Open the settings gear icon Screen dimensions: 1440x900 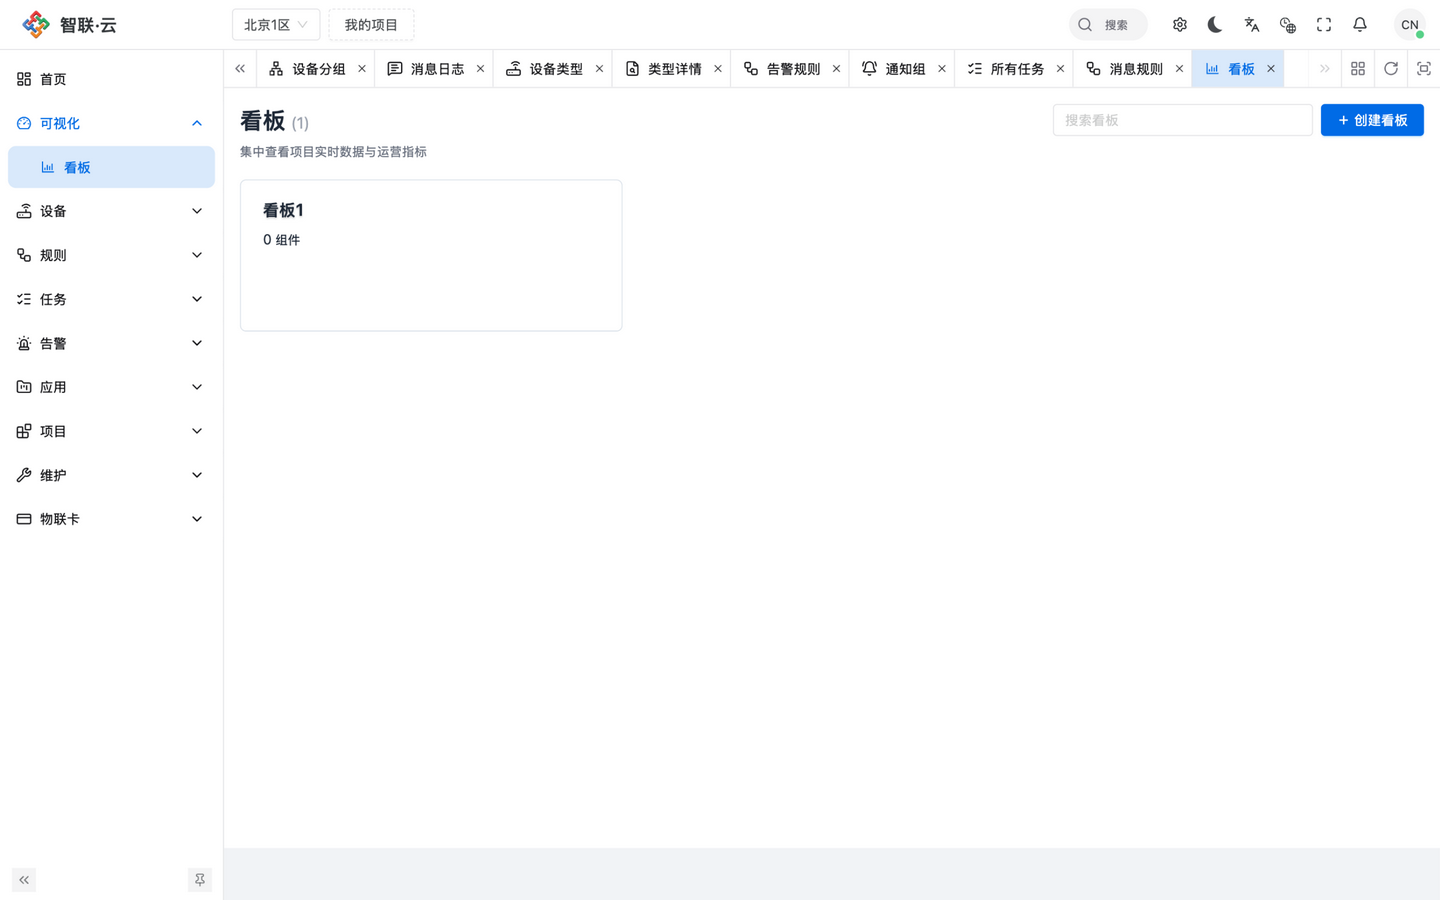pyautogui.click(x=1180, y=25)
